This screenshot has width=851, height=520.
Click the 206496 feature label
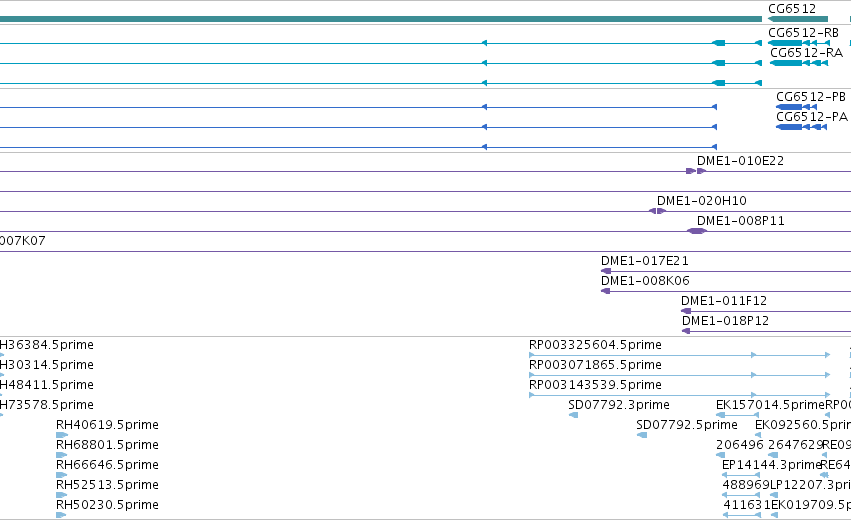(x=740, y=445)
